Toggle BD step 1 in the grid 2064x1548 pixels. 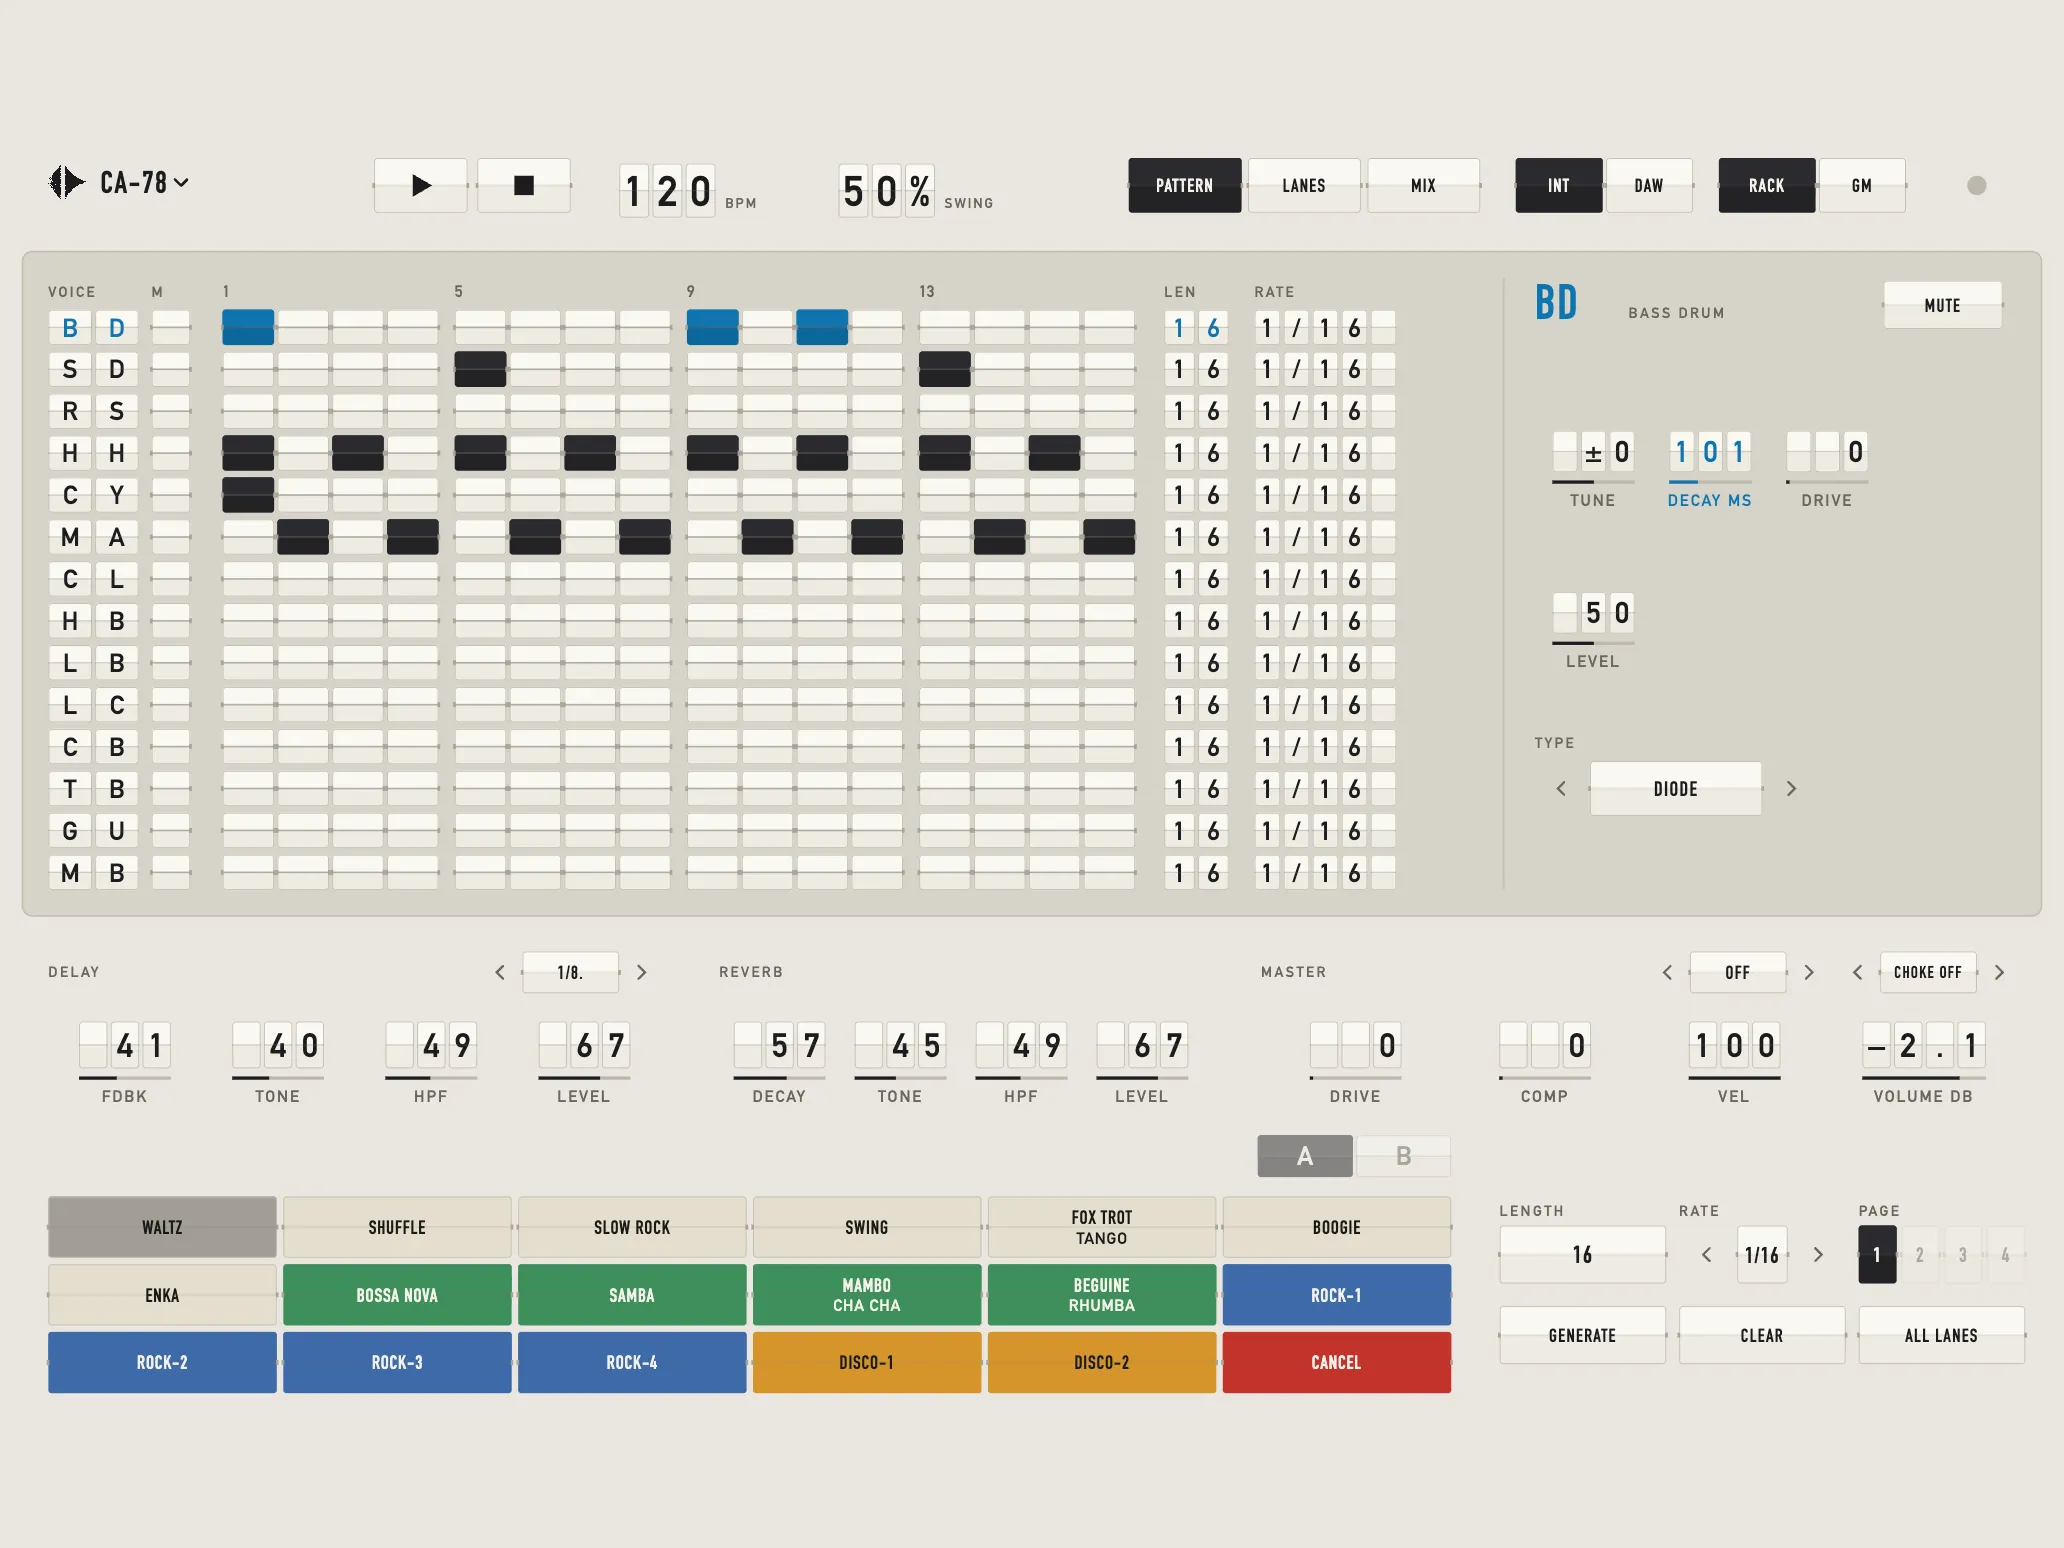click(248, 327)
